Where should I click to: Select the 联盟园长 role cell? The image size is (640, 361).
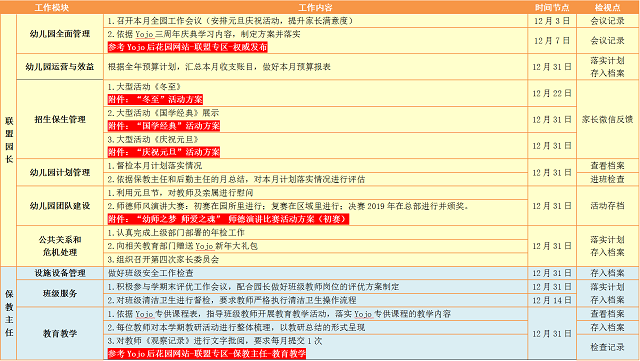click(9, 140)
